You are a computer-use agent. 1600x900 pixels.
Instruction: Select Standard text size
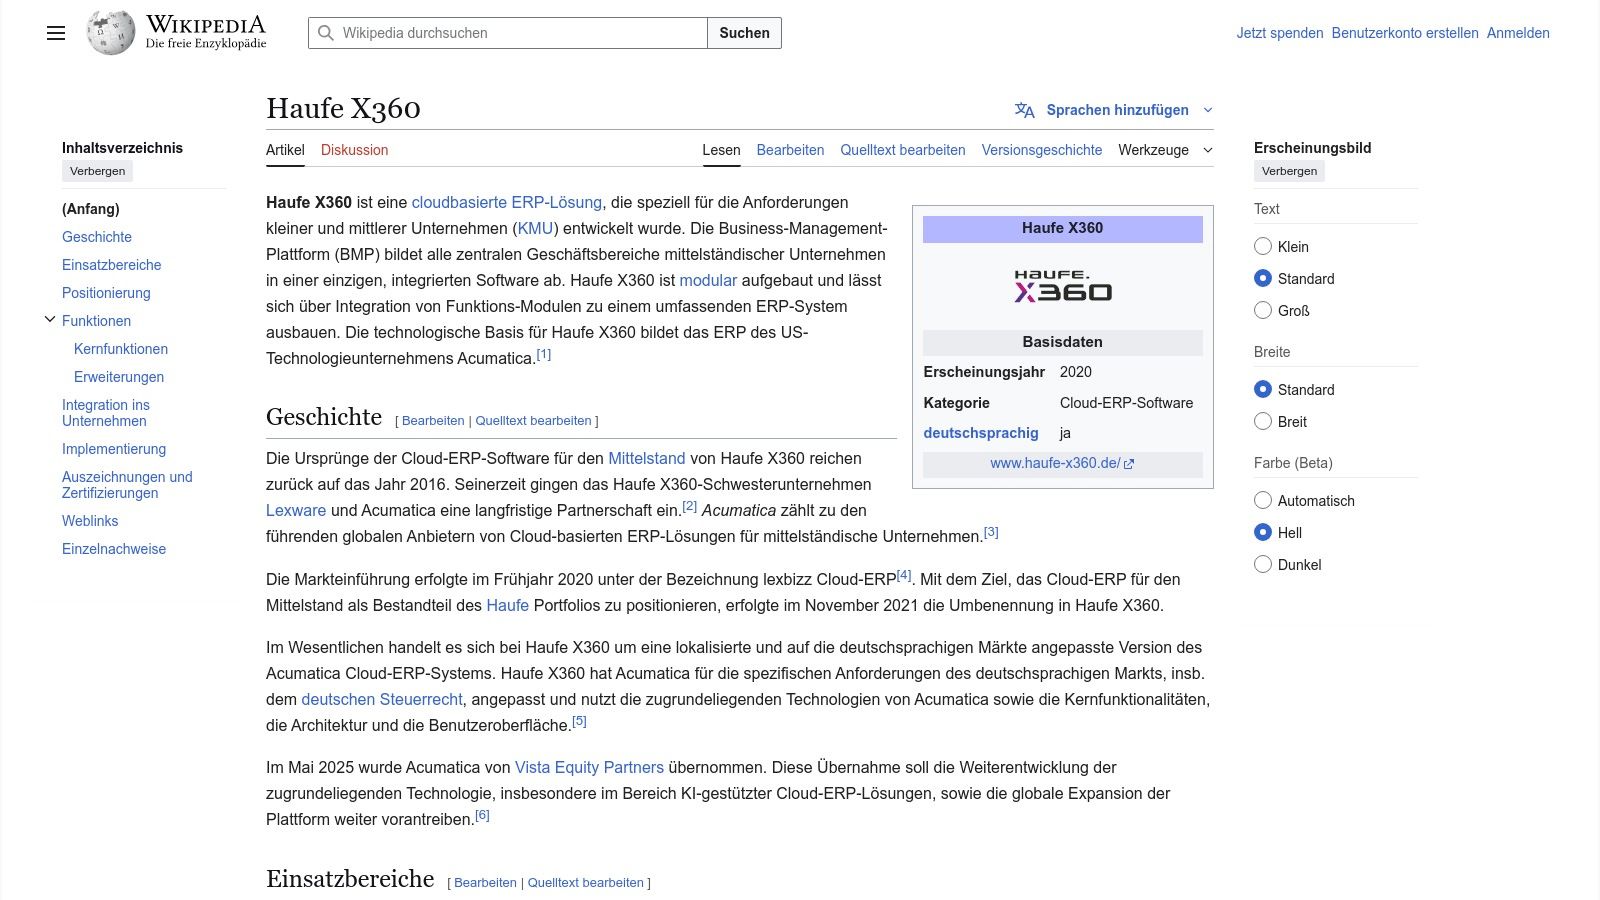click(1263, 278)
